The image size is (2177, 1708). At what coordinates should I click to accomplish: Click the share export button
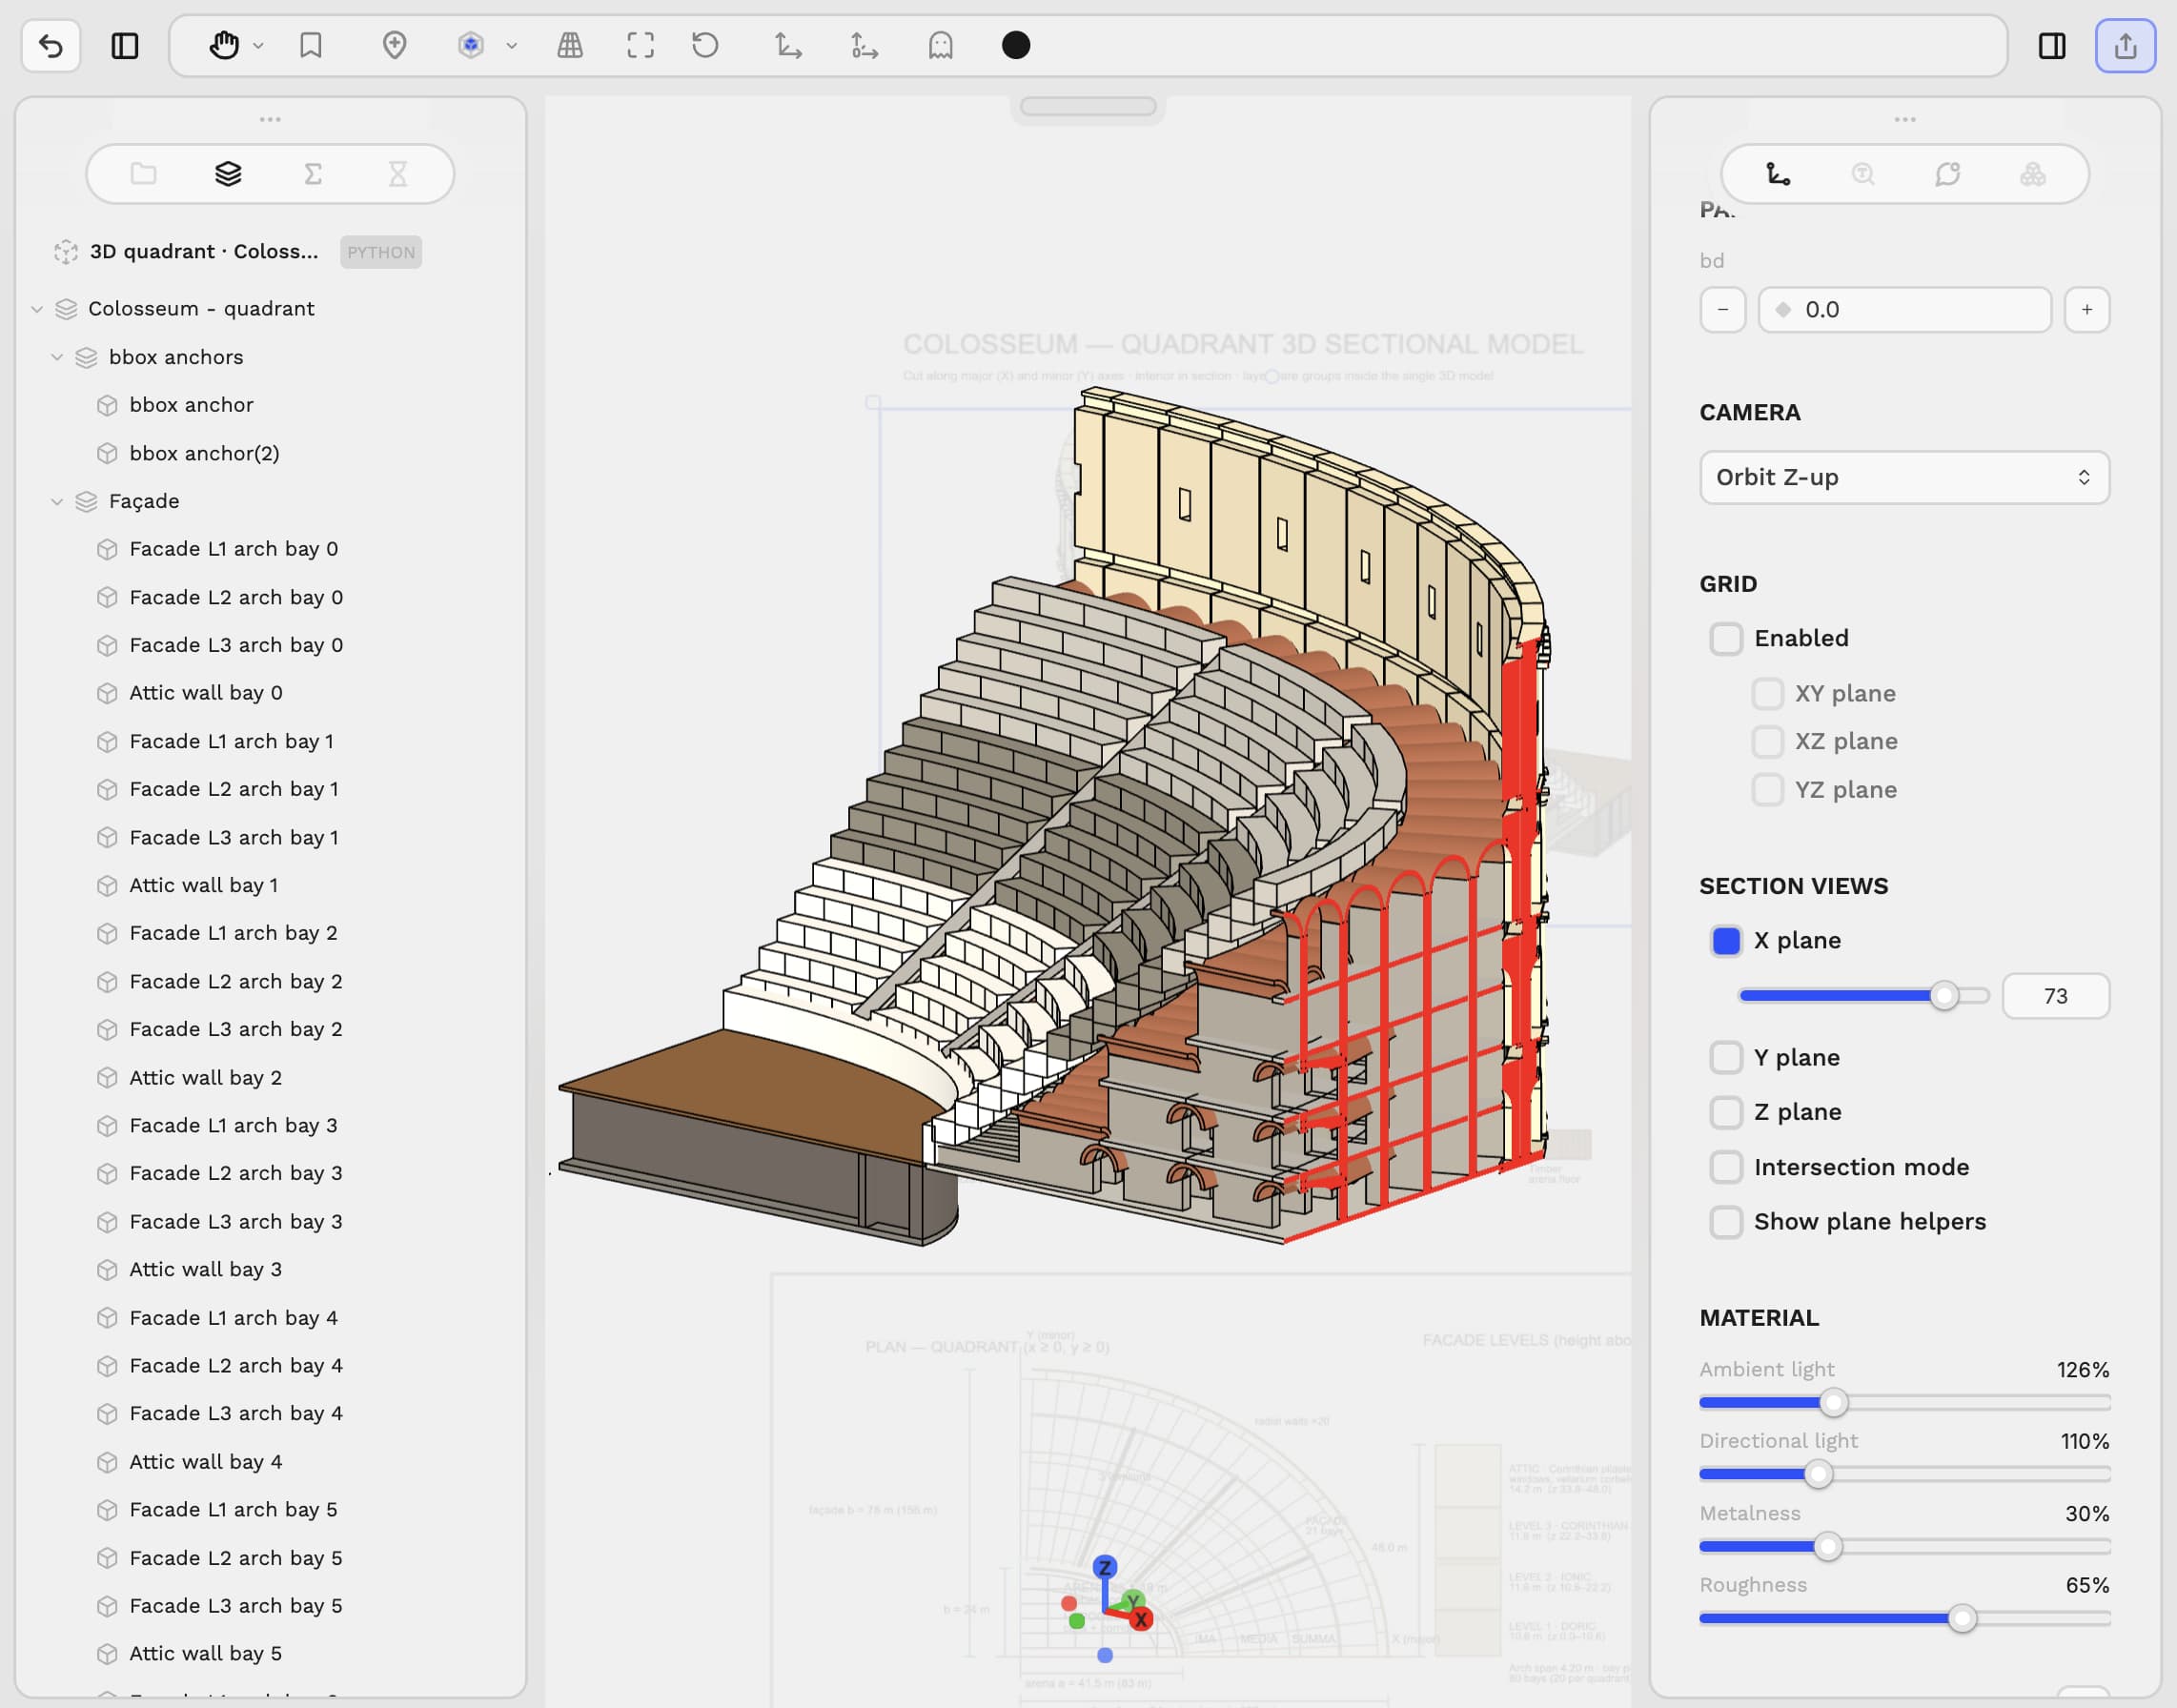pos(2126,46)
